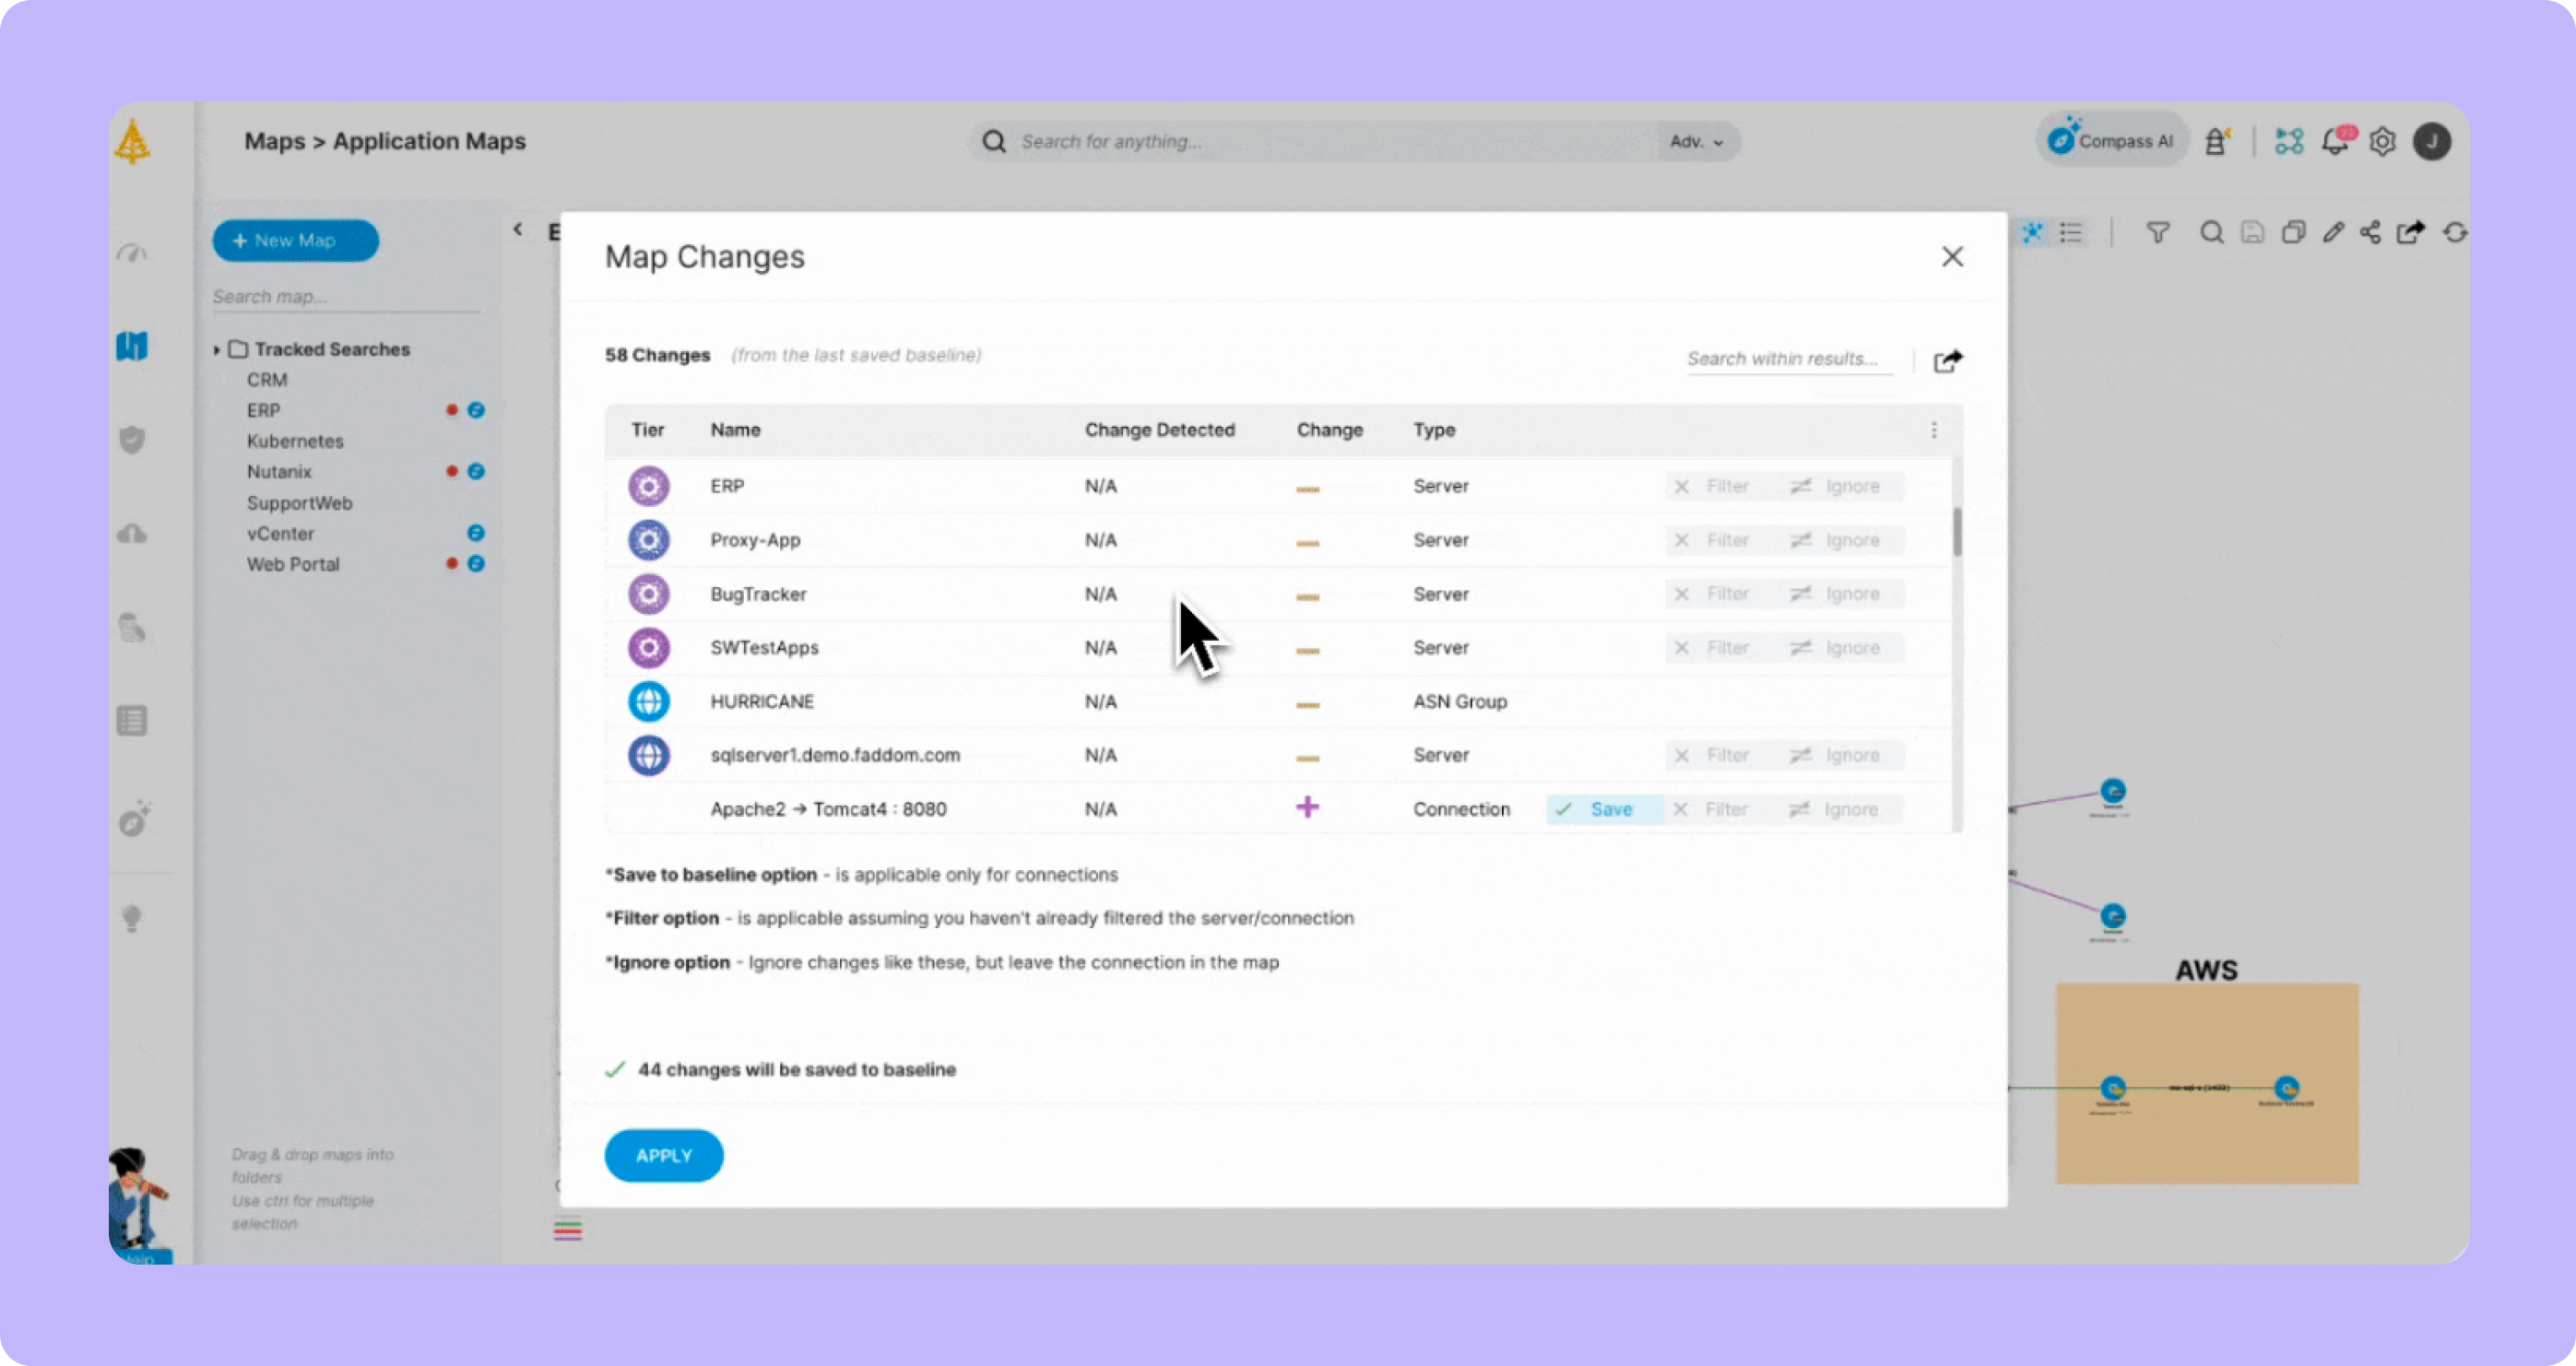This screenshot has width=2576, height=1366.
Task: Click the edit pencil toolbar icon
Action: tap(2333, 233)
